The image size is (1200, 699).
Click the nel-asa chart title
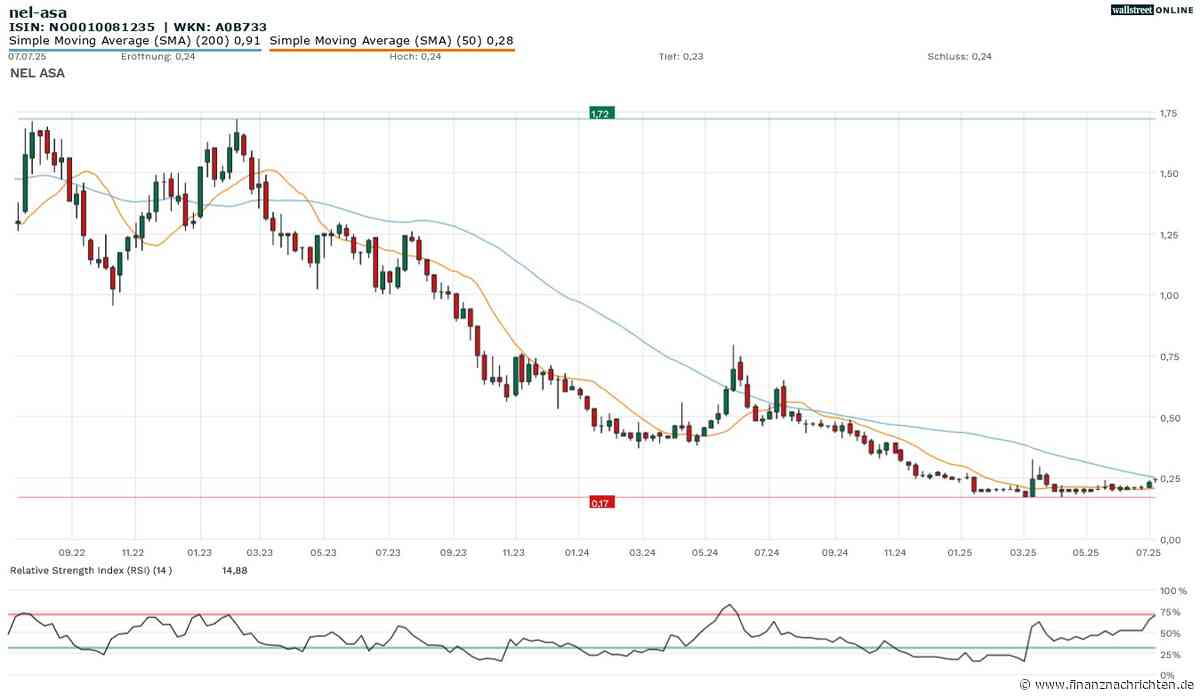tap(38, 12)
